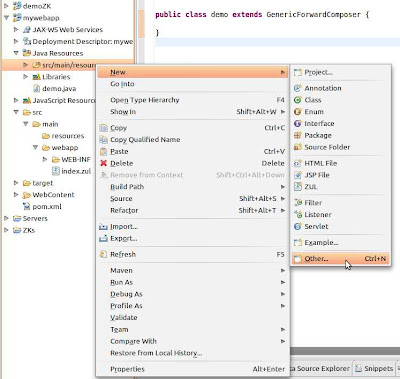Select Other... in the New submenu

(340, 259)
